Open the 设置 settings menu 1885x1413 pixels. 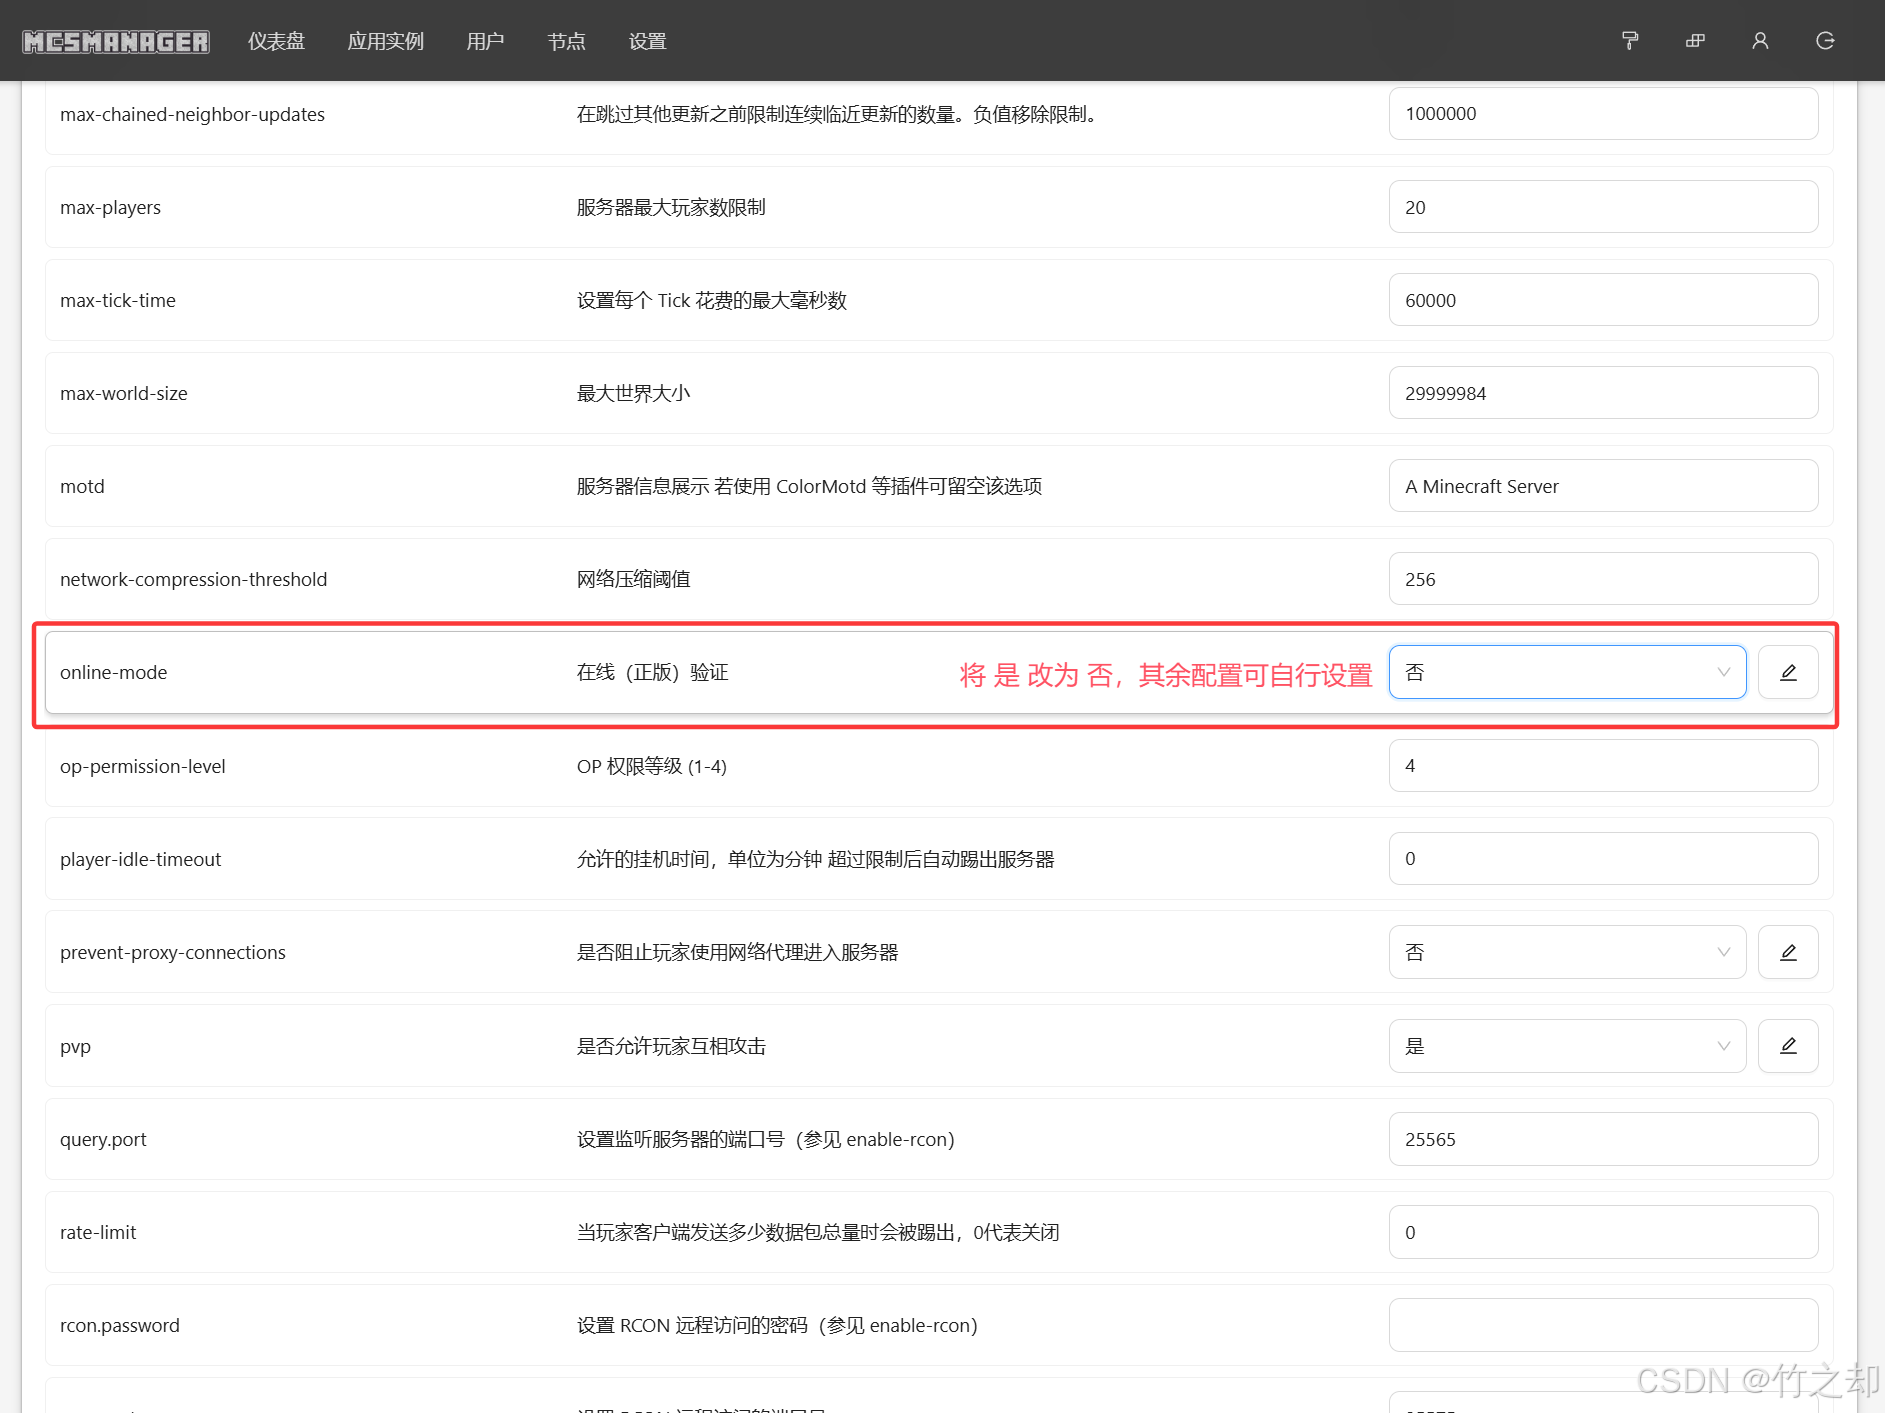point(647,41)
